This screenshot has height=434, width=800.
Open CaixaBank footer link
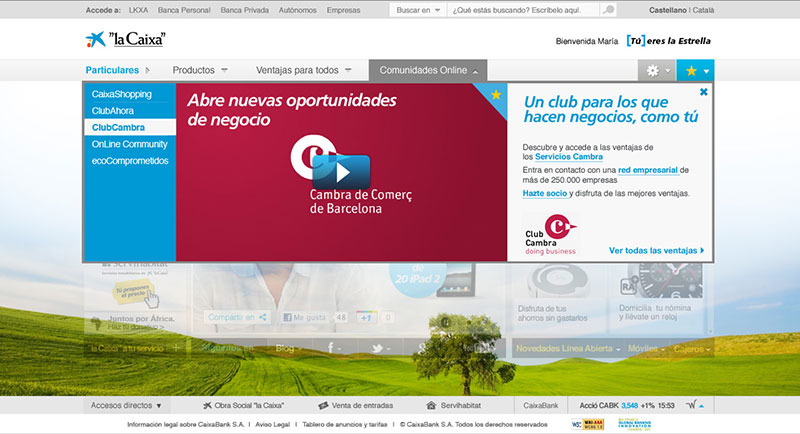point(541,405)
